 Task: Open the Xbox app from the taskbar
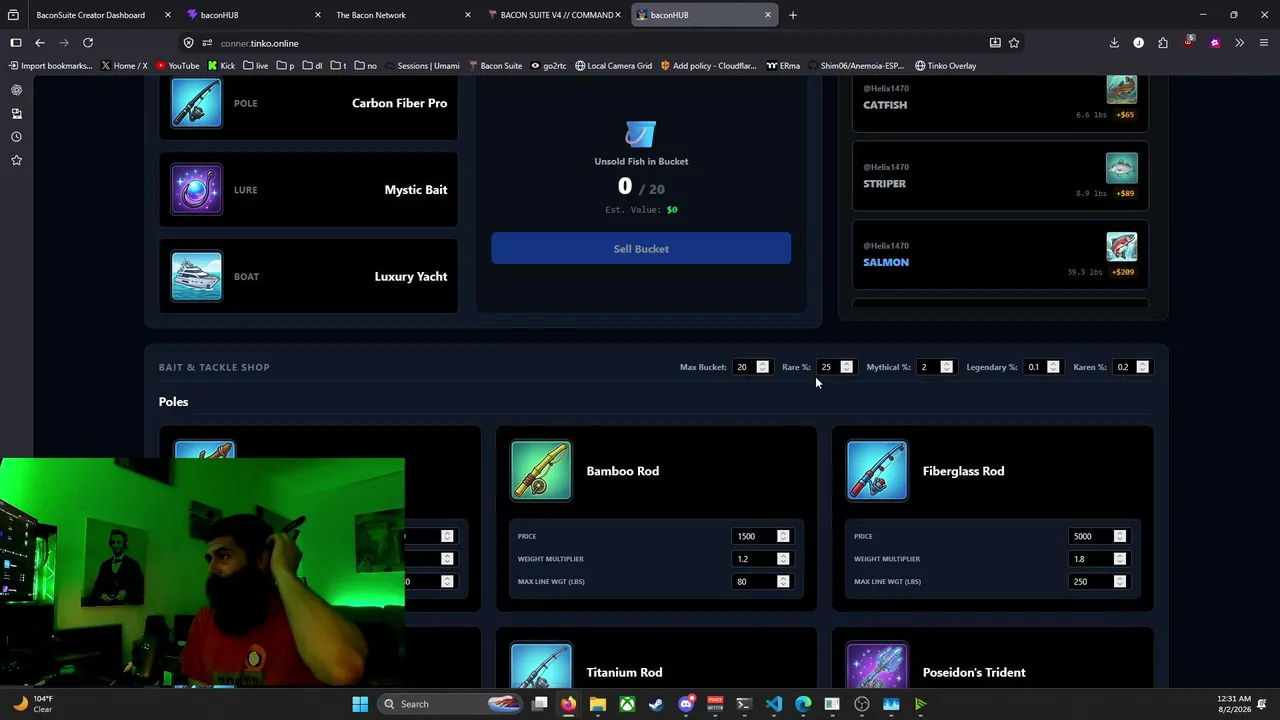coord(627,704)
